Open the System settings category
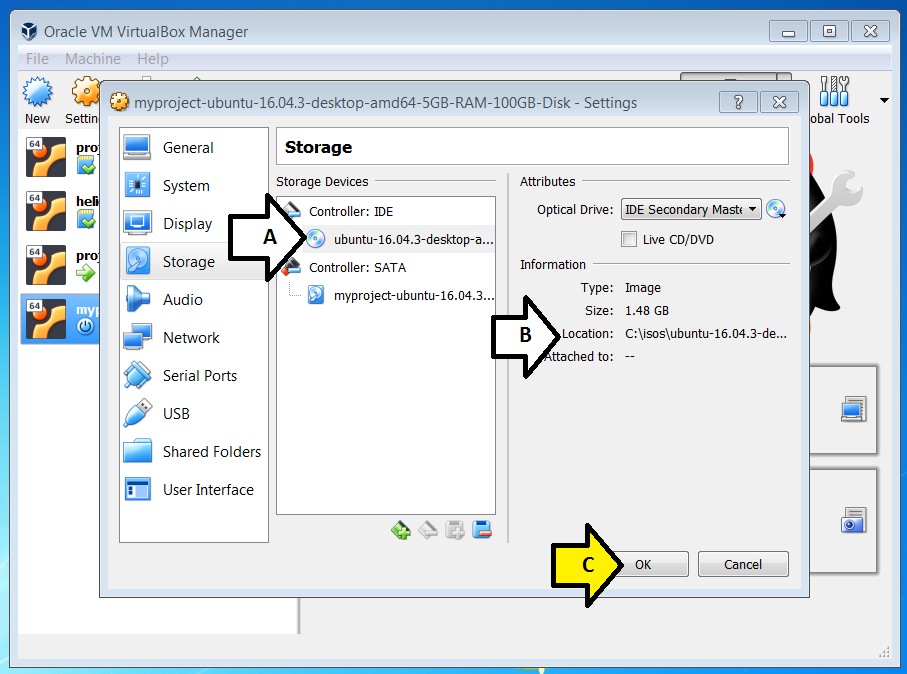 tap(194, 186)
